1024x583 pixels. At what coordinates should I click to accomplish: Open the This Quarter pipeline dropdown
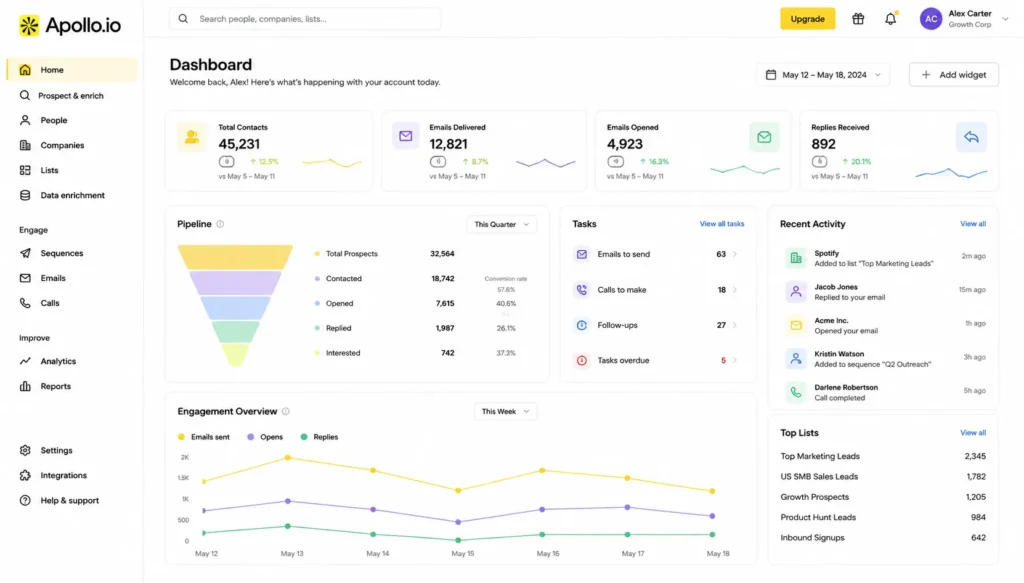pyautogui.click(x=502, y=225)
